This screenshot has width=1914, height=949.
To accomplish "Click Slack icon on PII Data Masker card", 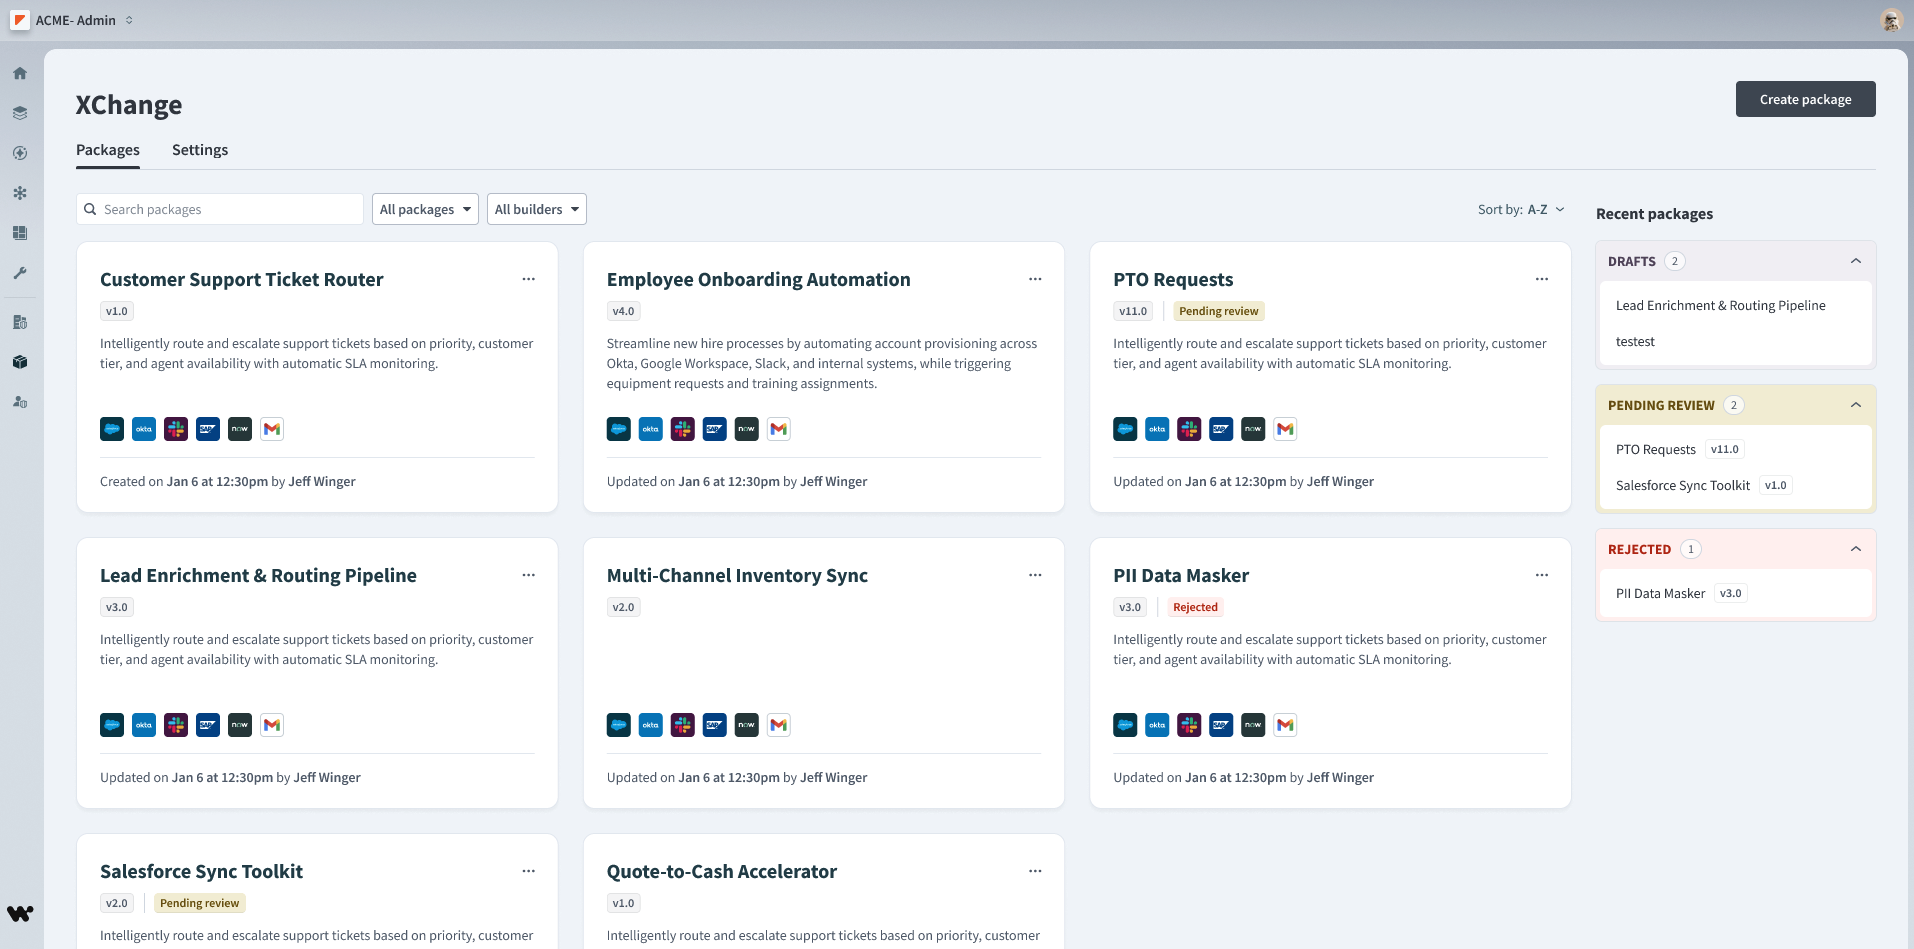I will [1189, 725].
